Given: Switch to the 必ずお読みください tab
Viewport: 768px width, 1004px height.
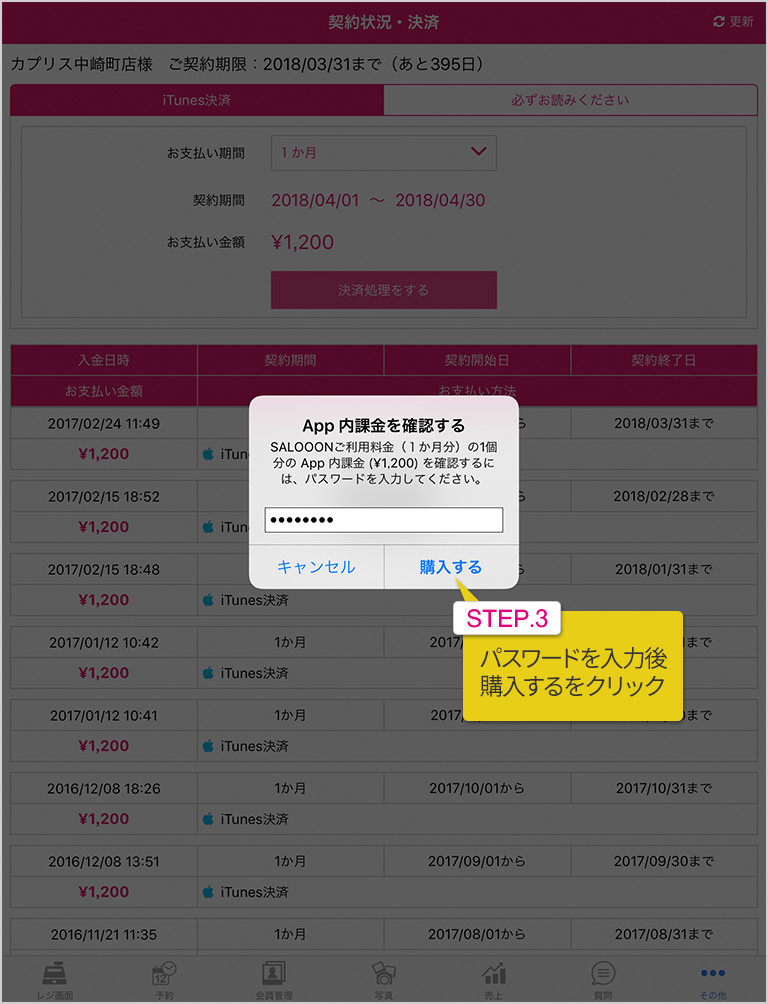Looking at the screenshot, I should coord(570,101).
